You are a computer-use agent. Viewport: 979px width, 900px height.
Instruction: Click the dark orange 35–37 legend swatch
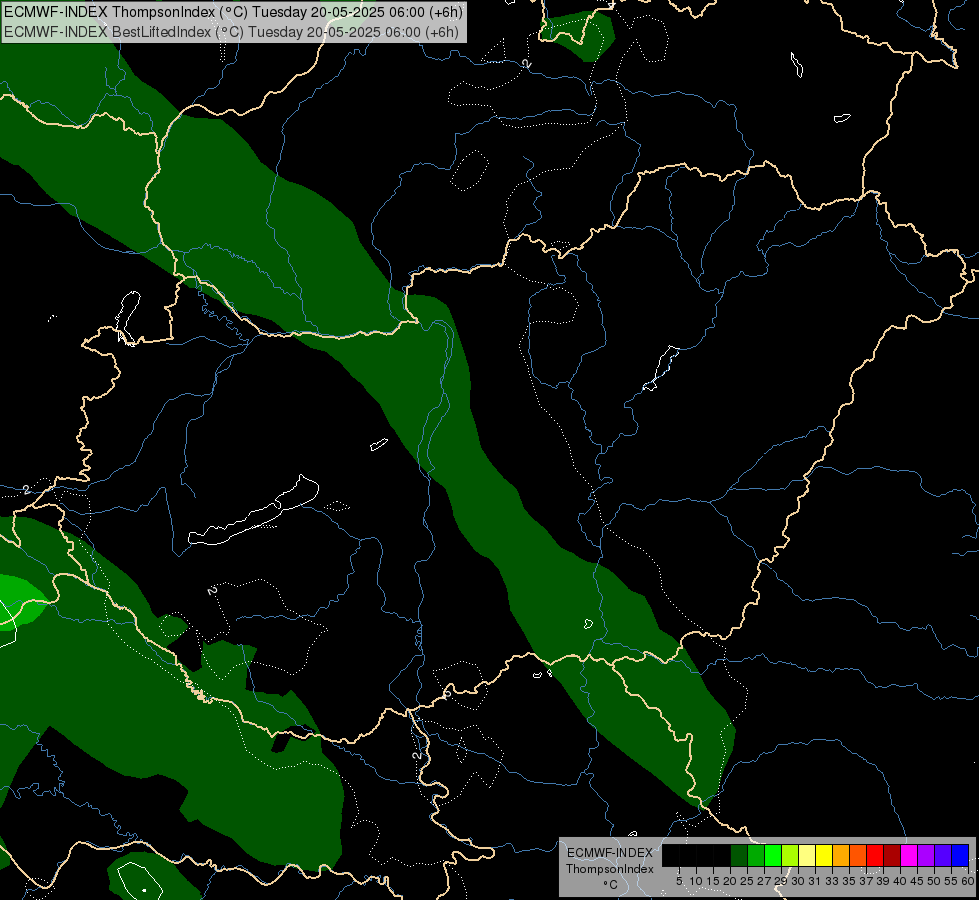click(858, 855)
